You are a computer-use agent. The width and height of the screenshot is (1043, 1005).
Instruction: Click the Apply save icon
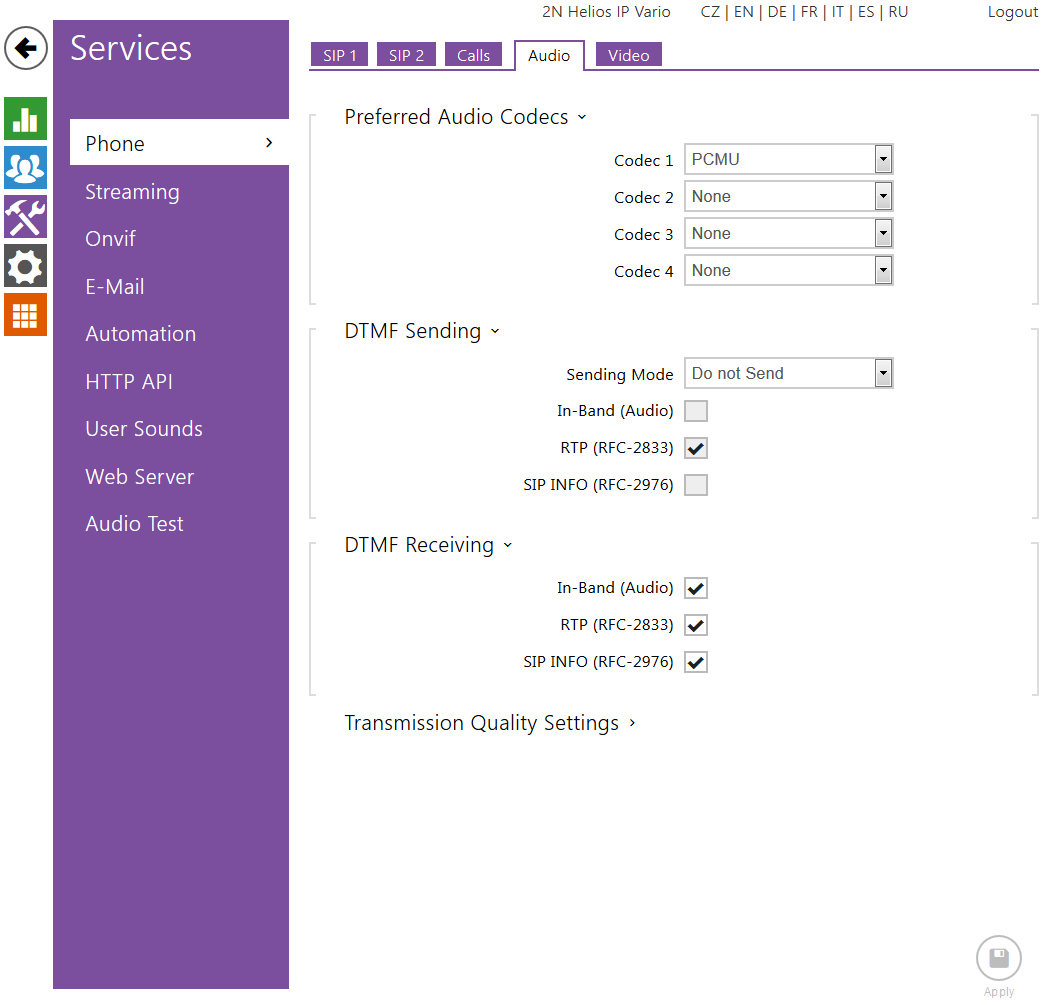pos(998,959)
